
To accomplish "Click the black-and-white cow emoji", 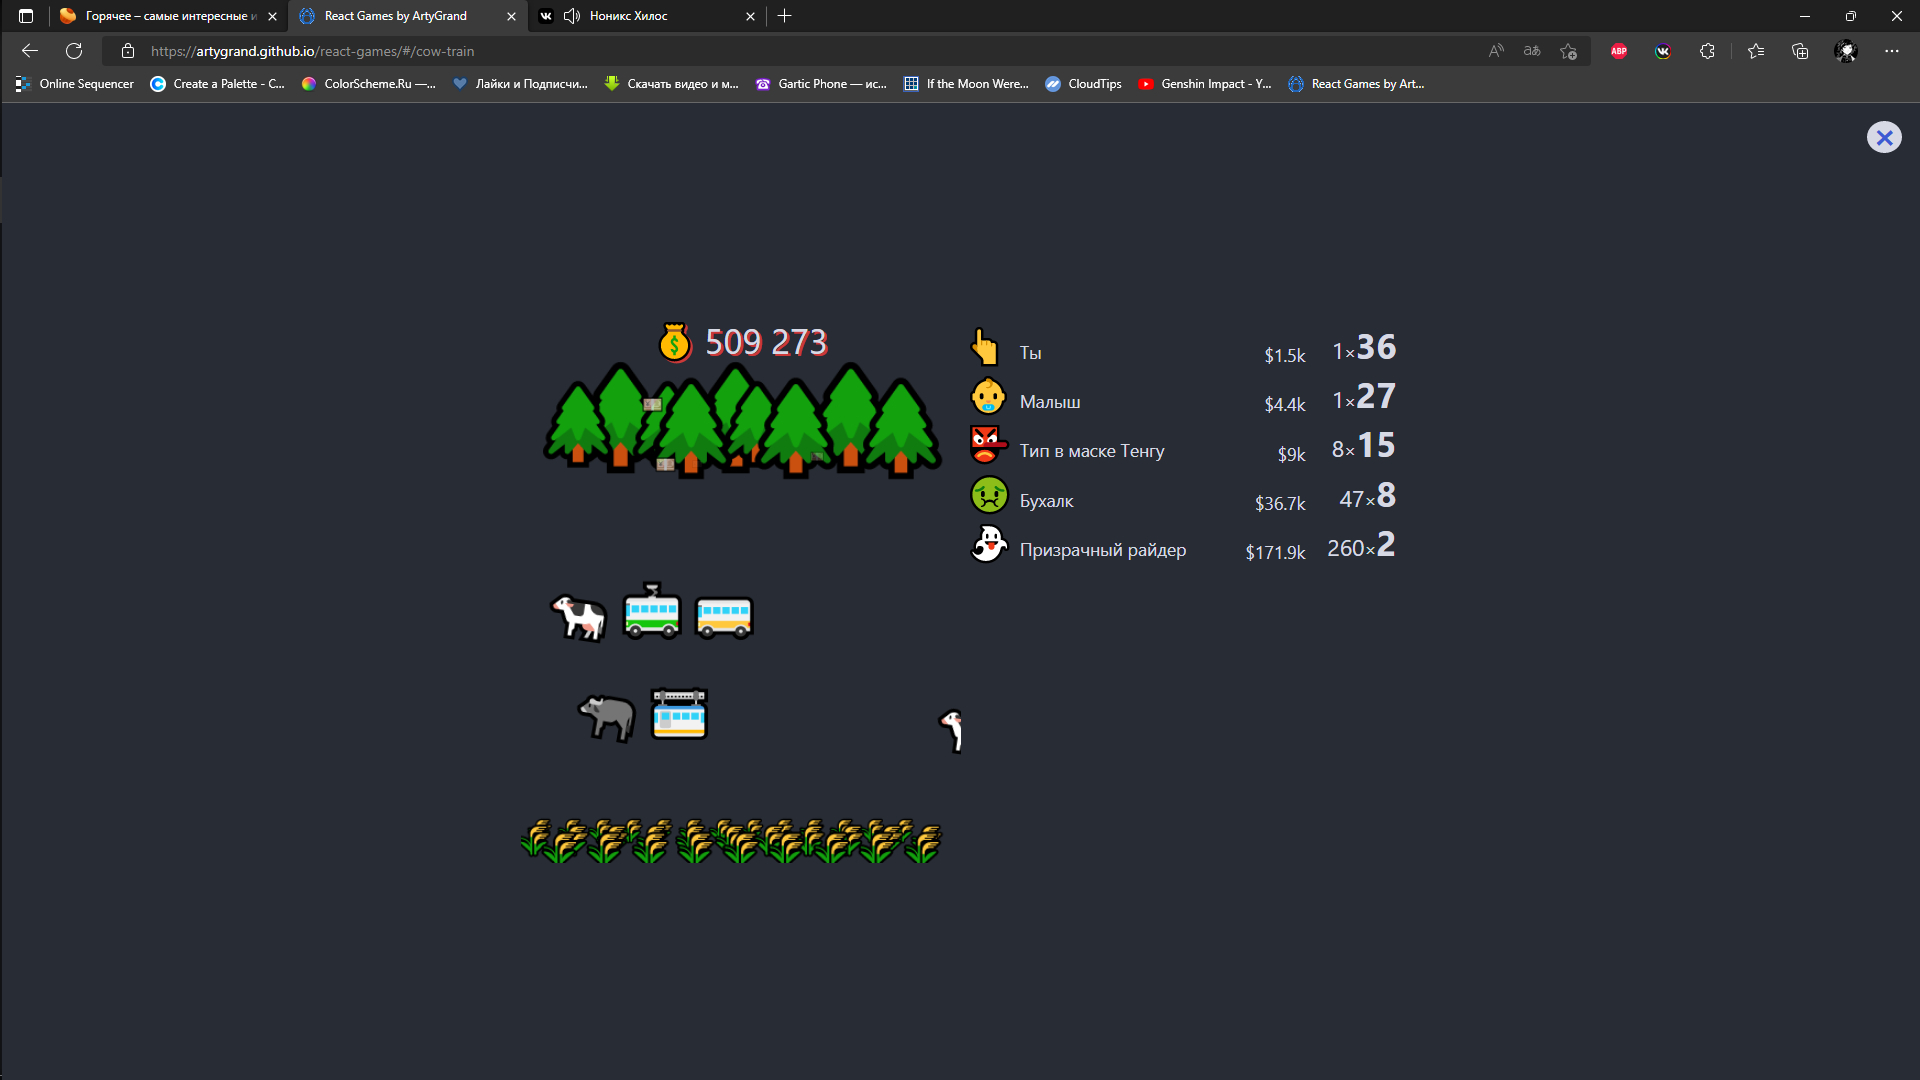I will pos(579,615).
